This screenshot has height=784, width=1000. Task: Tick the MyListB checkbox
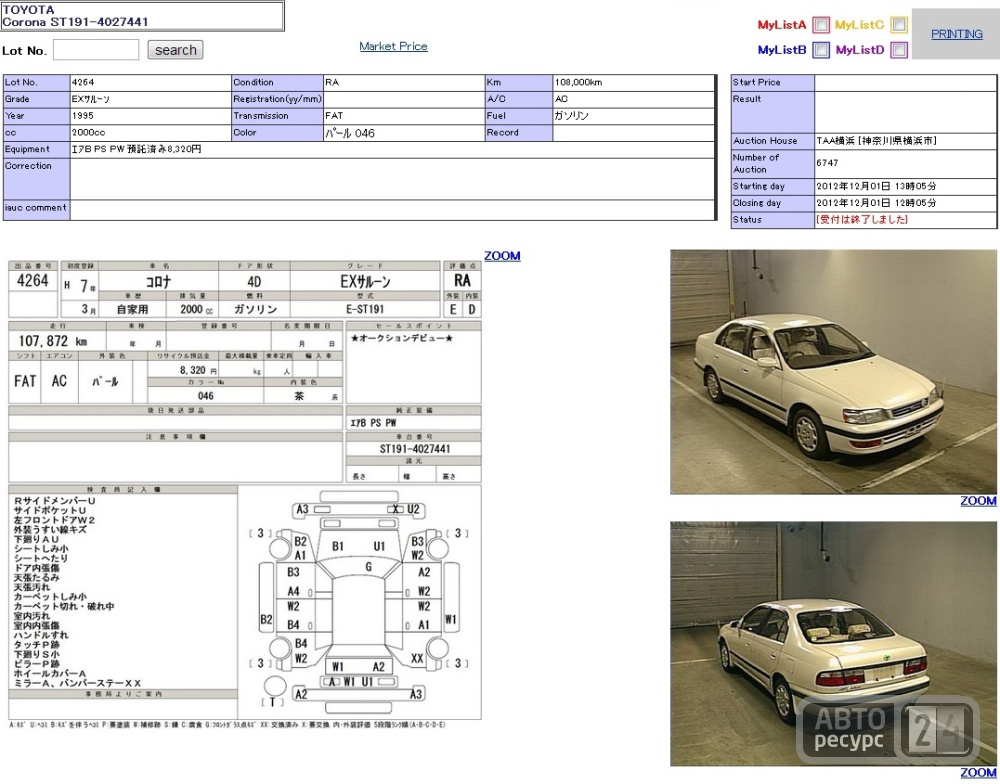tap(821, 50)
